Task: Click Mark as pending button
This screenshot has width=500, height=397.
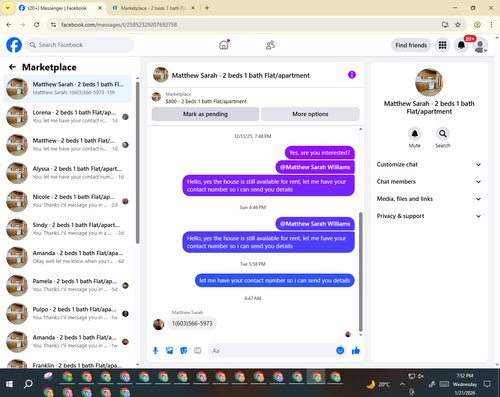Action: 205,114
